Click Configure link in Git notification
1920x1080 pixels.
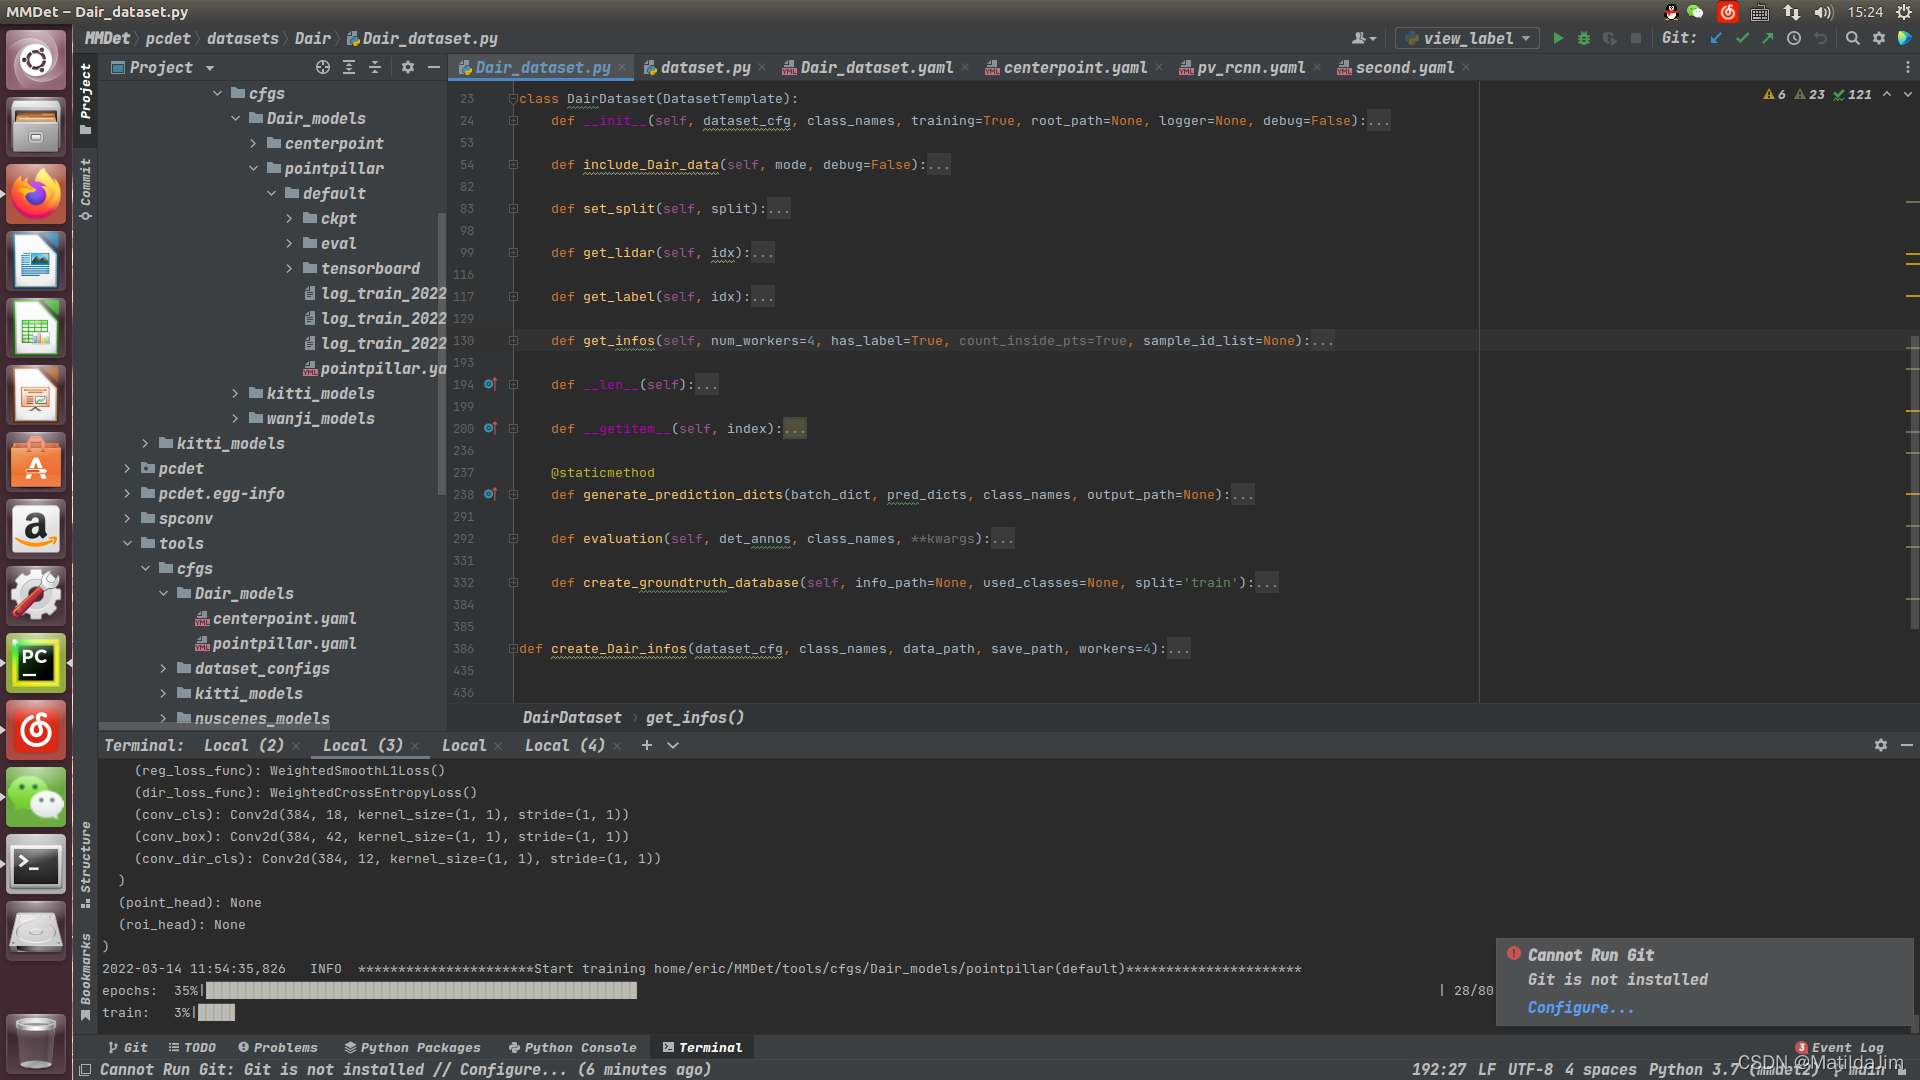(x=1581, y=1008)
